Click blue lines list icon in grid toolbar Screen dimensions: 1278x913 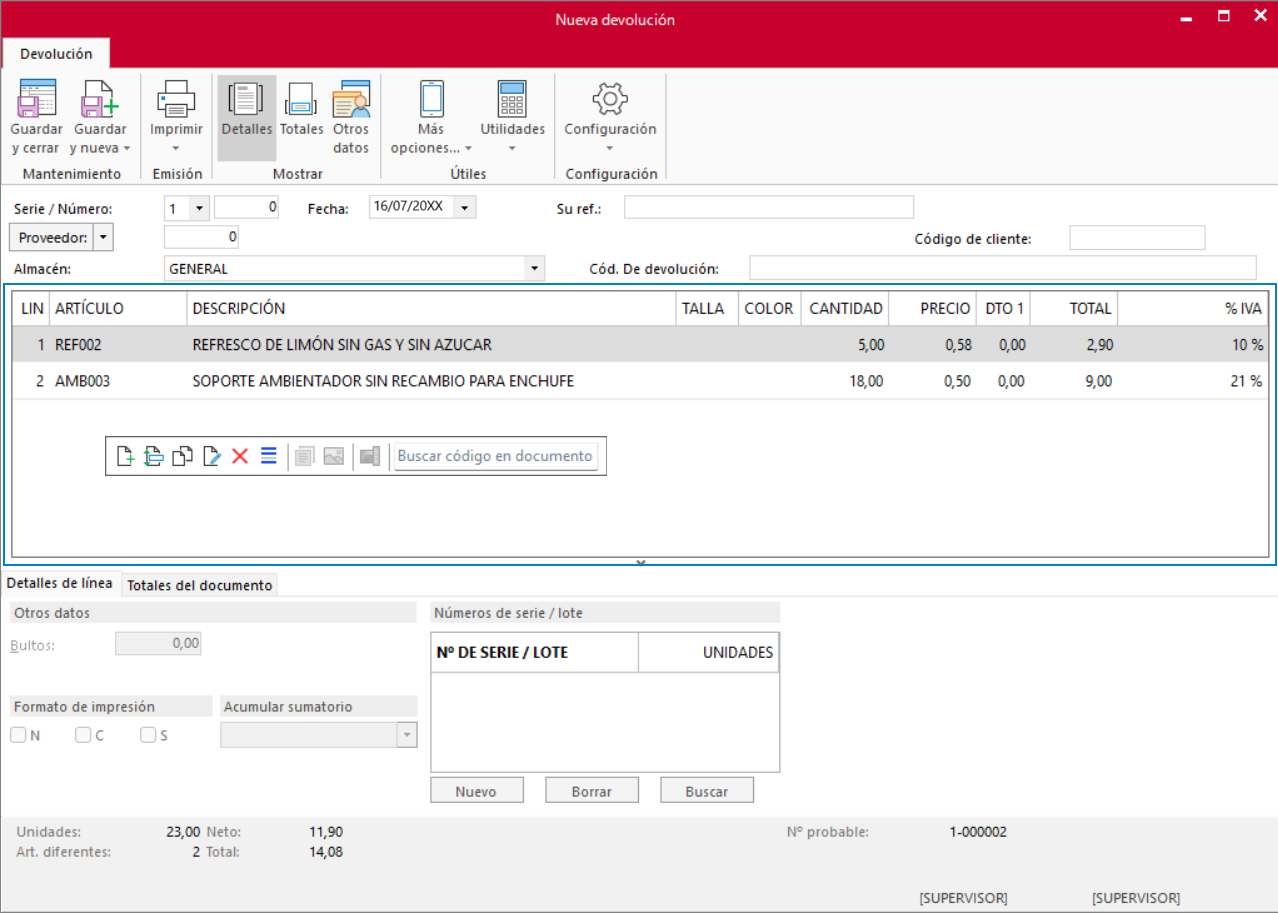pyautogui.click(x=268, y=456)
